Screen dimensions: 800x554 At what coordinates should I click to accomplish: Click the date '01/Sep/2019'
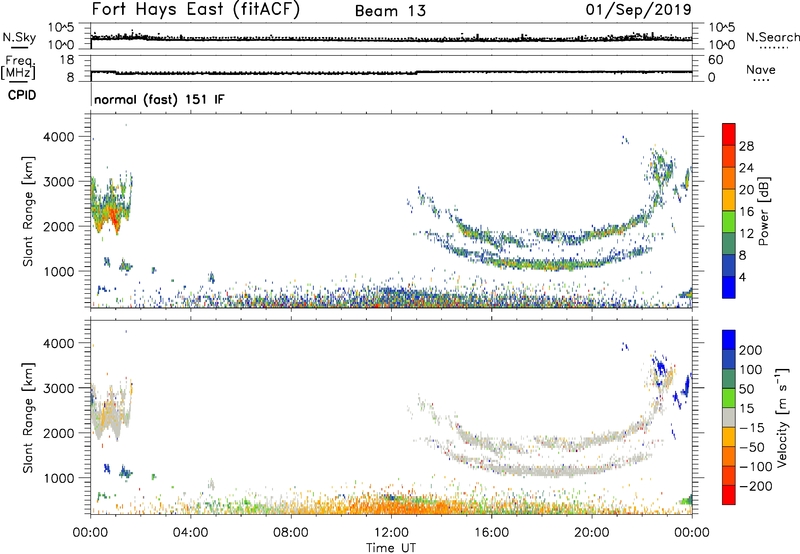(x=638, y=9)
